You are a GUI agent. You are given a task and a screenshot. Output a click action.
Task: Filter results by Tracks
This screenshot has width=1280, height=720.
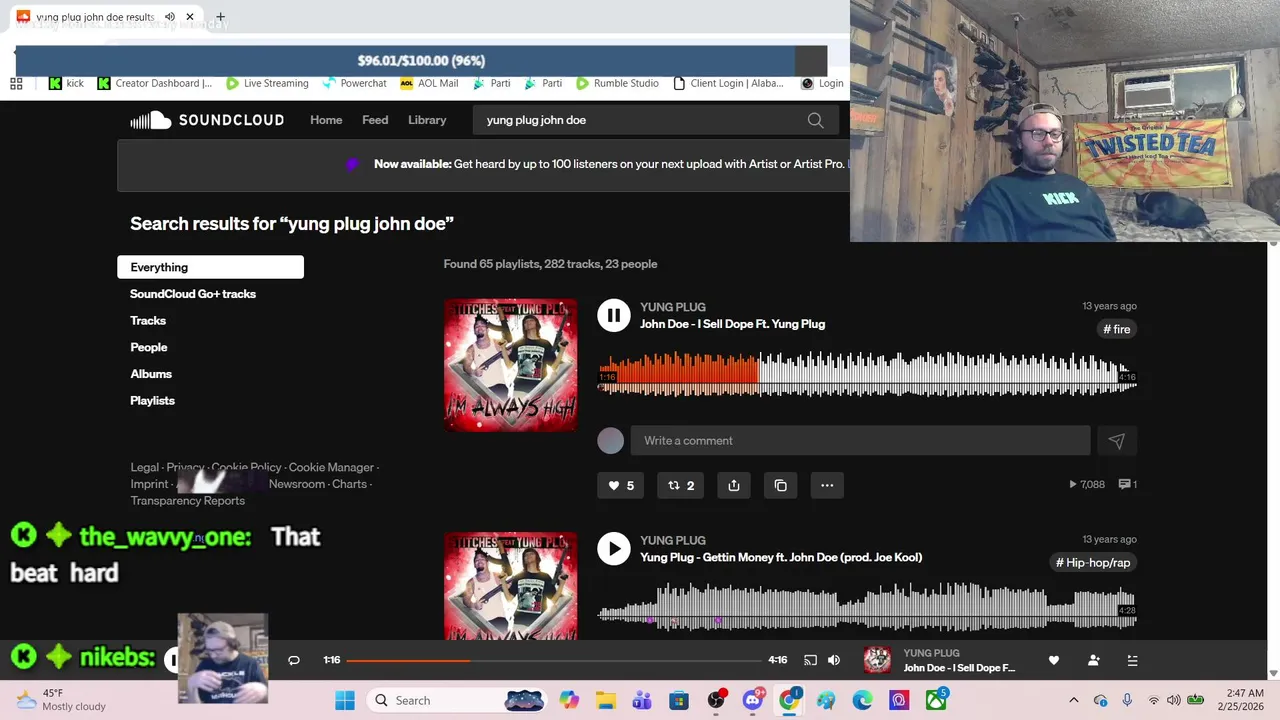point(148,321)
